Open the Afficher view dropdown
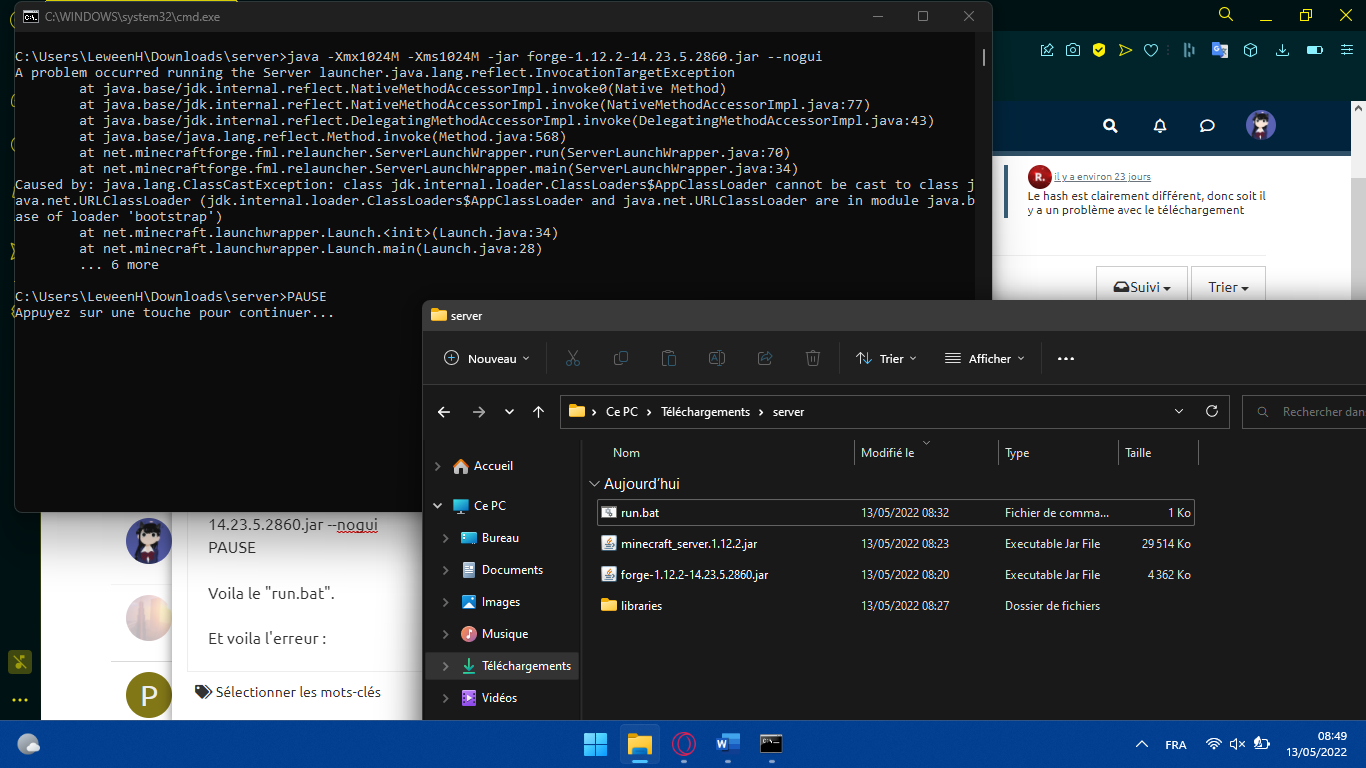The height and width of the screenshot is (768, 1366). click(x=984, y=358)
